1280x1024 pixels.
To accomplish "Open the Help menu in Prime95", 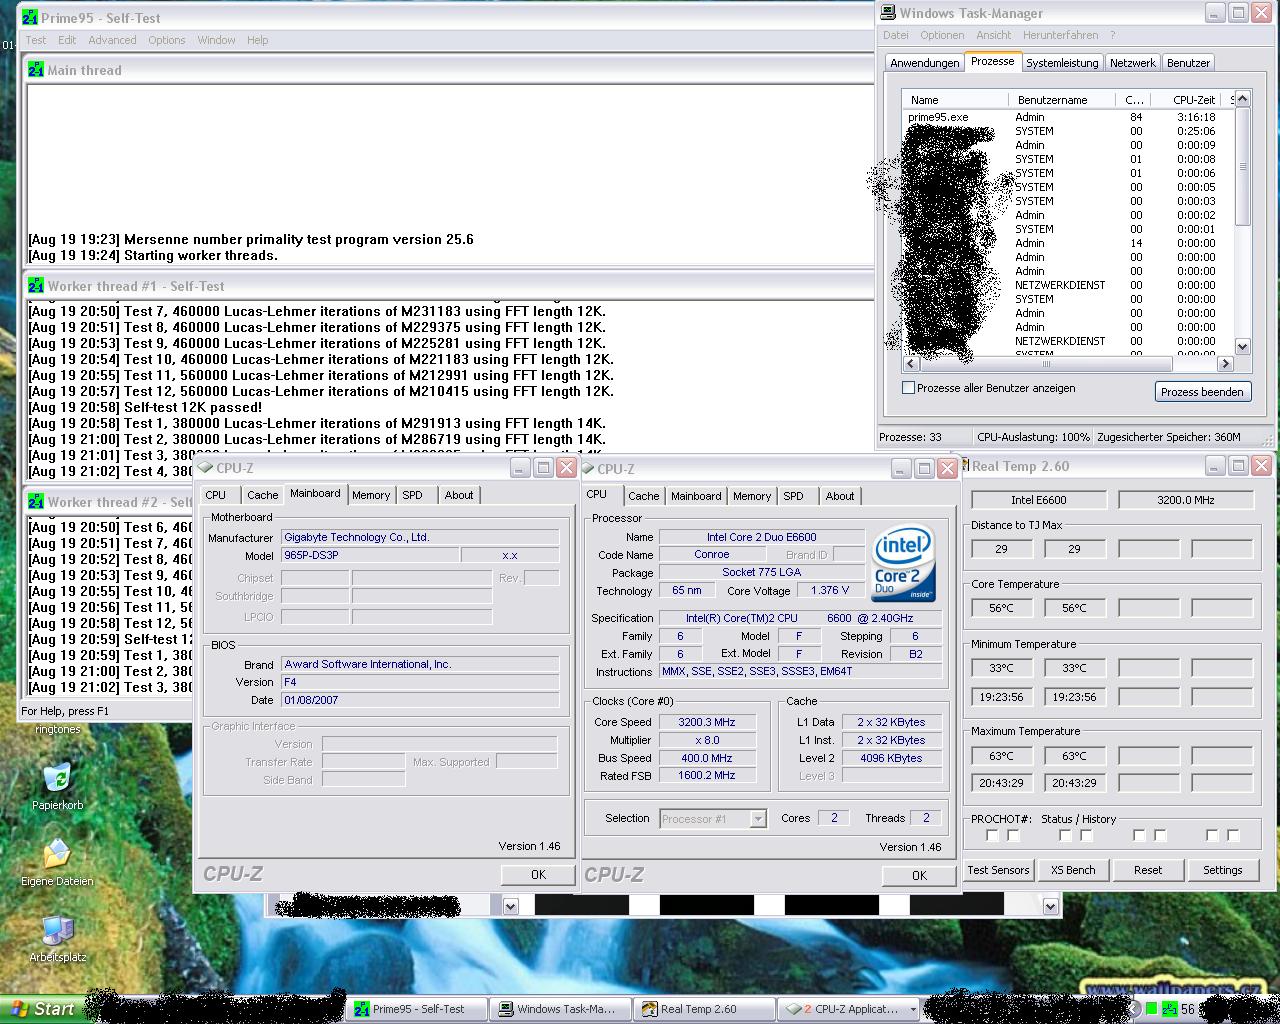I will pyautogui.click(x=257, y=40).
